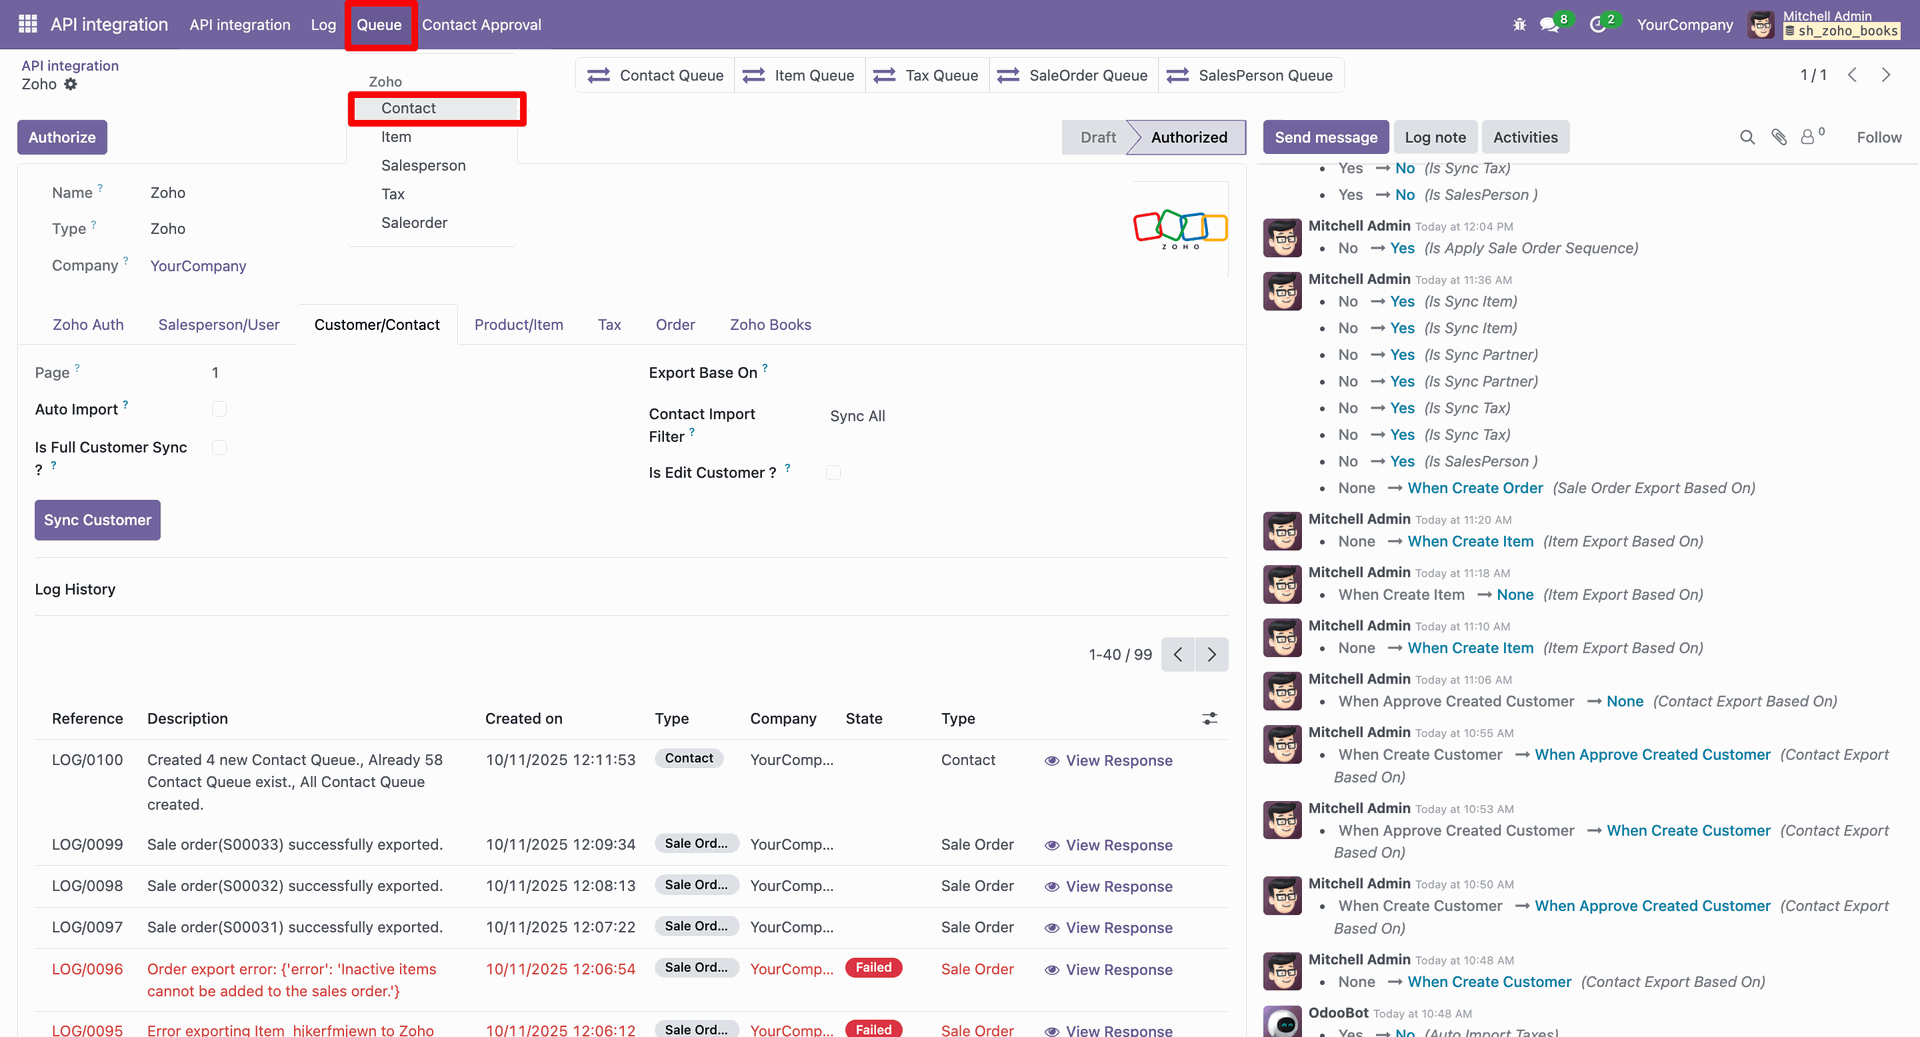Image resolution: width=1920 pixels, height=1037 pixels.
Task: Go to previous log history page
Action: (1178, 655)
